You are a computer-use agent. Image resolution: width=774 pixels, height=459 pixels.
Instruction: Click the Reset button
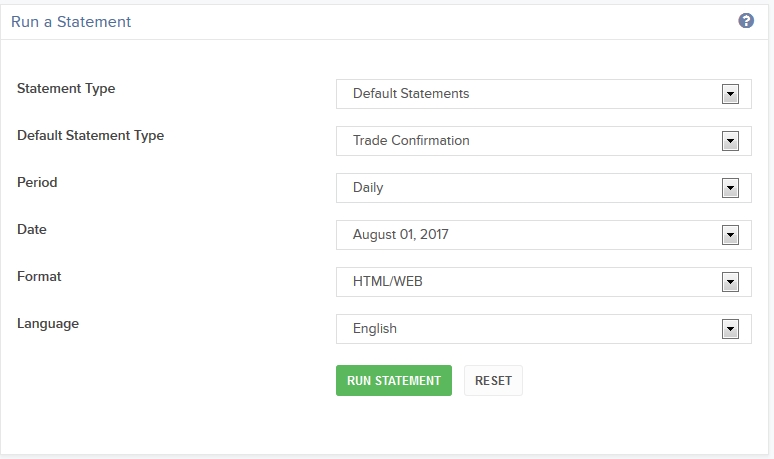click(x=493, y=381)
